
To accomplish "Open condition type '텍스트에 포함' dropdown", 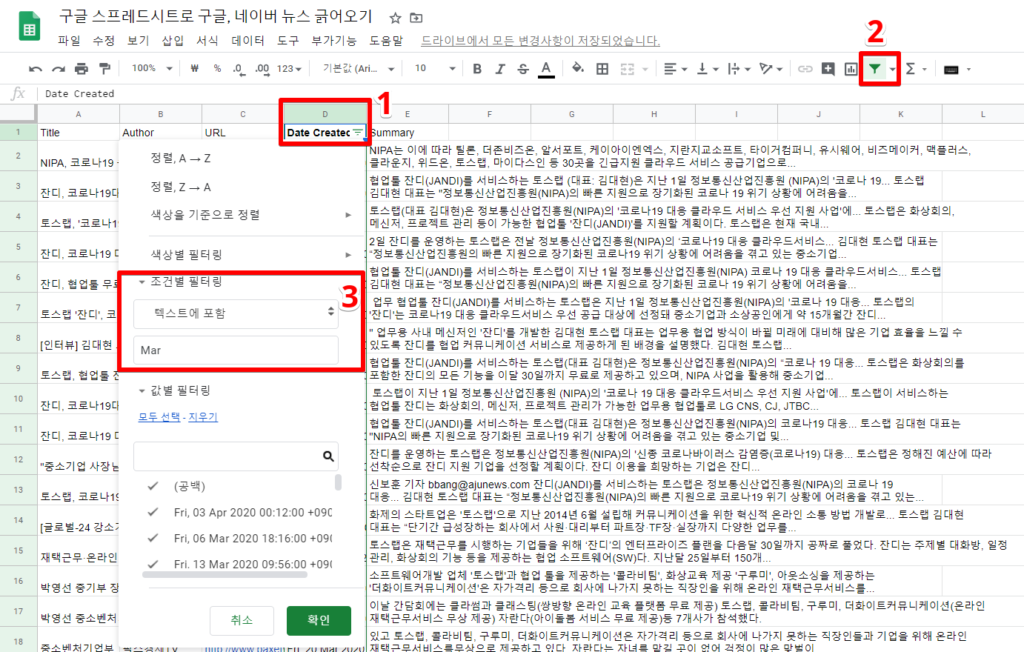I will pos(236,313).
